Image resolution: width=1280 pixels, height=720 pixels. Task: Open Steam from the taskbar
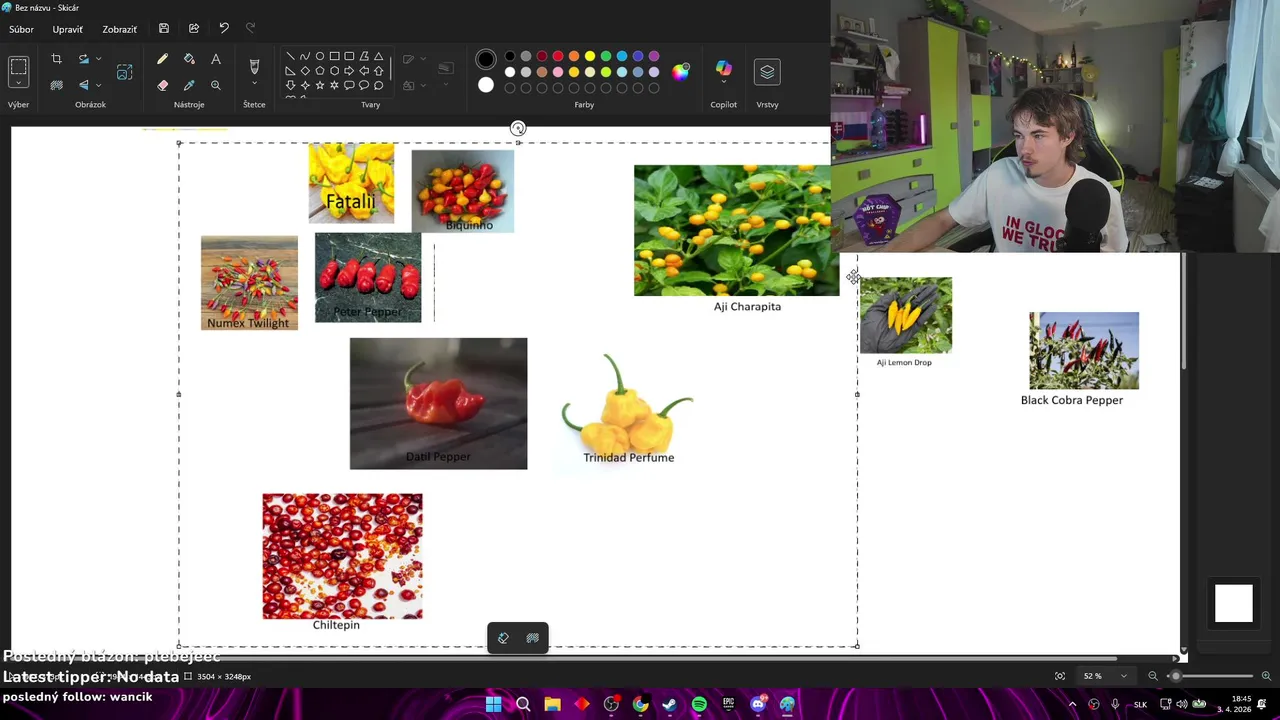click(x=670, y=705)
